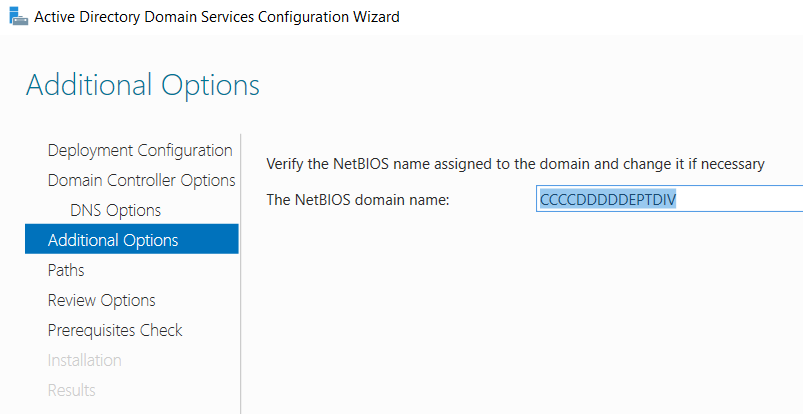Go to Domain Controller Options step

141,180
